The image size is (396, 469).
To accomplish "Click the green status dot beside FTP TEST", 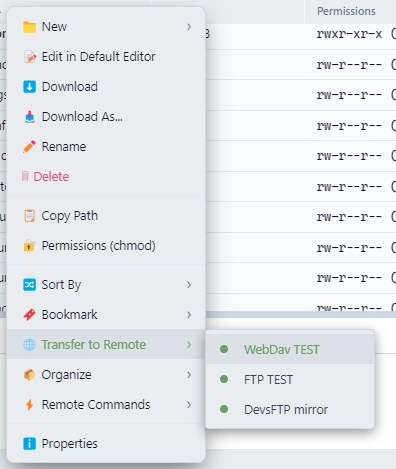I will pos(224,379).
